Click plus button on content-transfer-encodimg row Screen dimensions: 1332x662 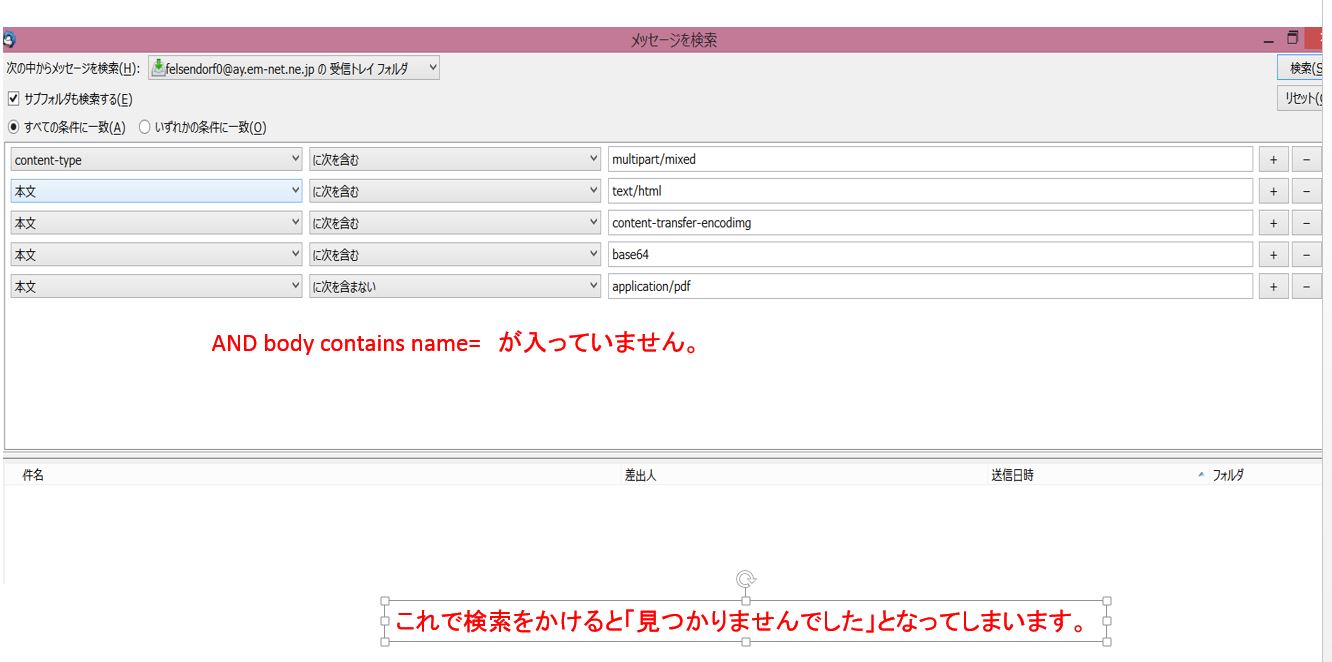click(1273, 223)
